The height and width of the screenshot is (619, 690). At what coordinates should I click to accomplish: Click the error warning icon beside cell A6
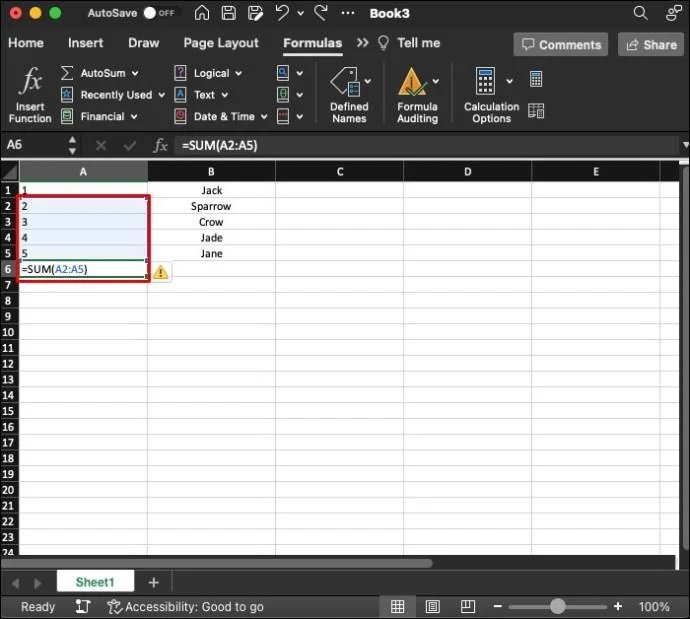(x=161, y=271)
